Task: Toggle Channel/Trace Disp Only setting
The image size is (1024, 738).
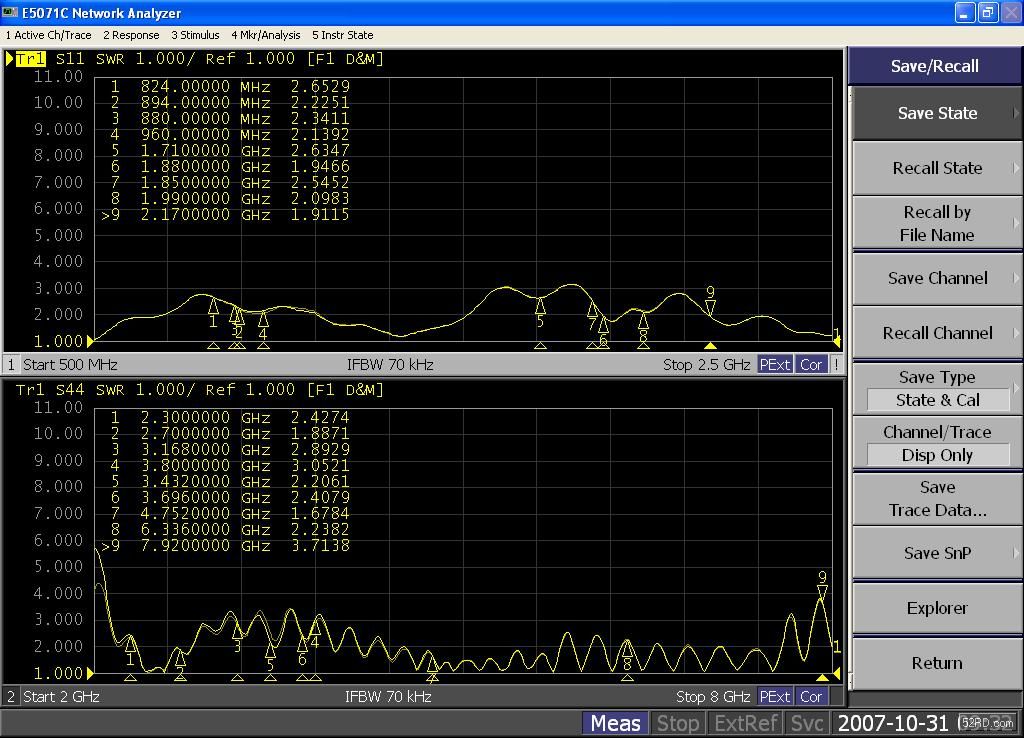Action: point(936,443)
